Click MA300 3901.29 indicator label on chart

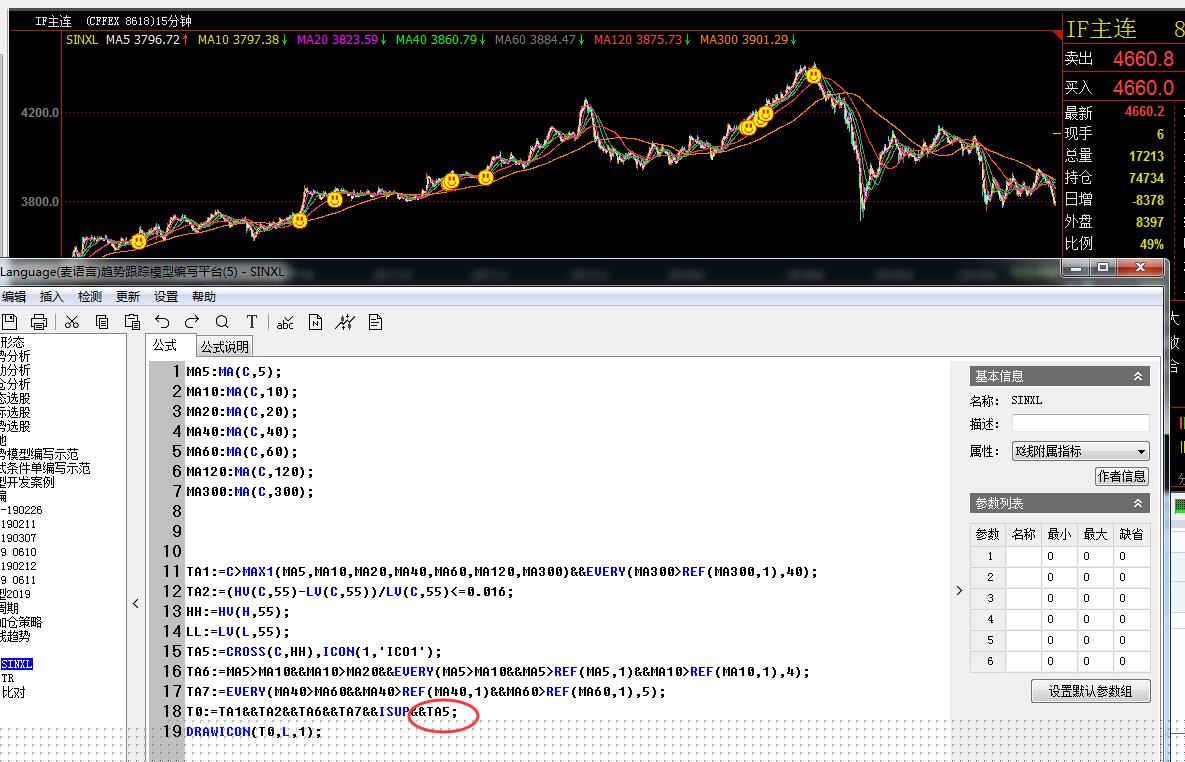click(x=747, y=39)
